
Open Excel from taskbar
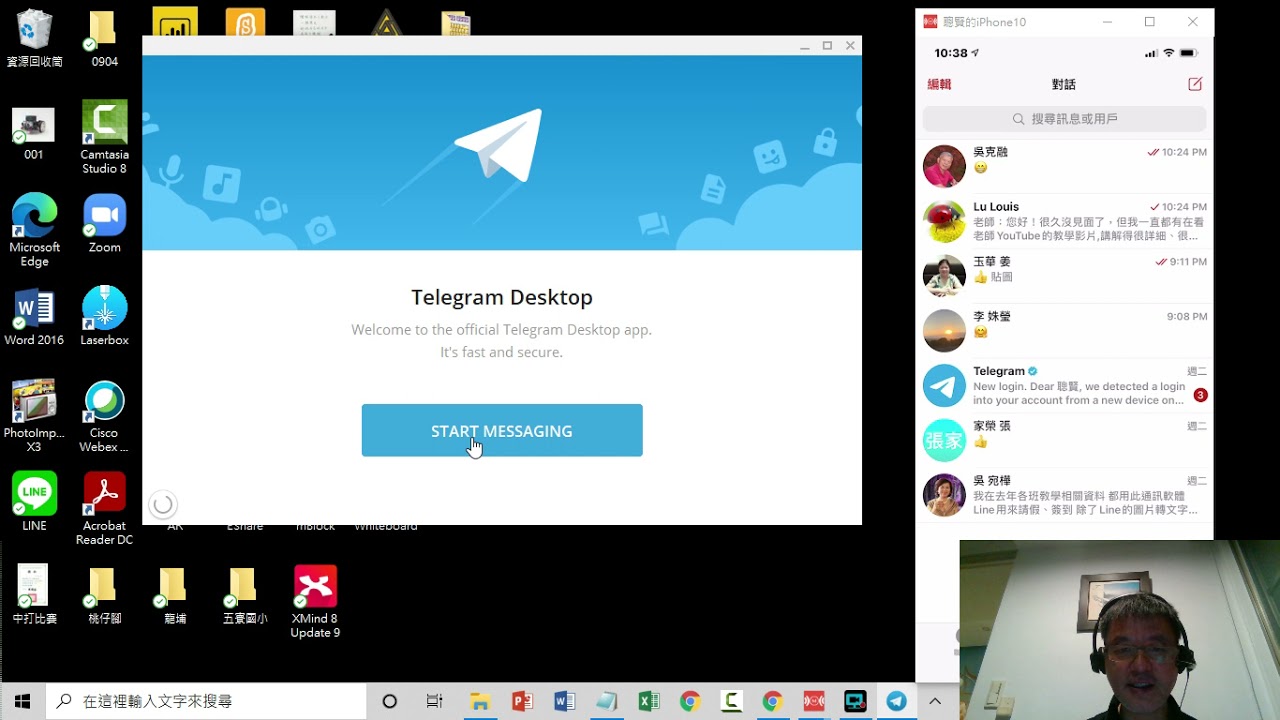[x=648, y=701]
